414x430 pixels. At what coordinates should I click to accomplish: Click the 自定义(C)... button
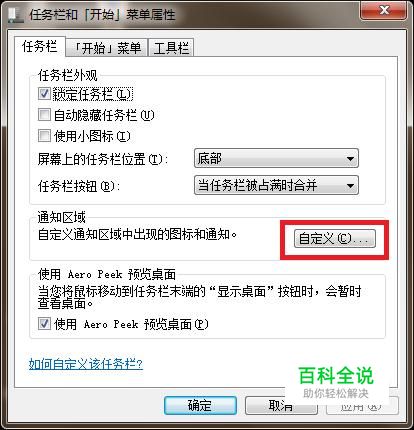(335, 238)
